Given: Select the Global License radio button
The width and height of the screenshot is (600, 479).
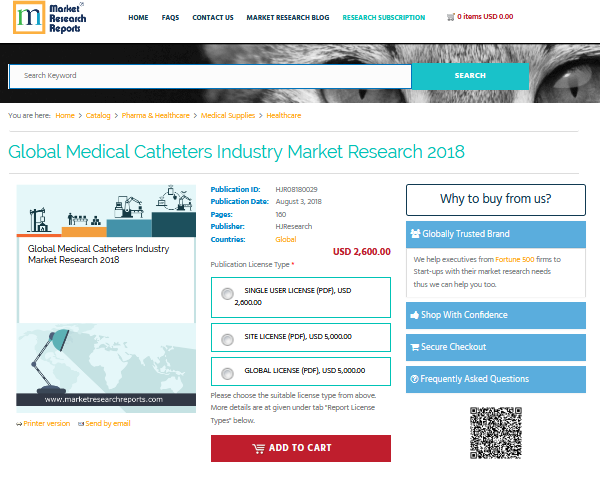Looking at the screenshot, I should 227,373.
